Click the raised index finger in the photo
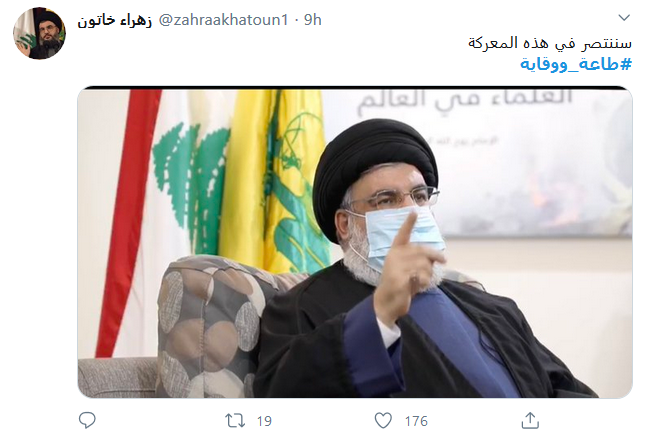This screenshot has height=438, width=645. tap(407, 230)
